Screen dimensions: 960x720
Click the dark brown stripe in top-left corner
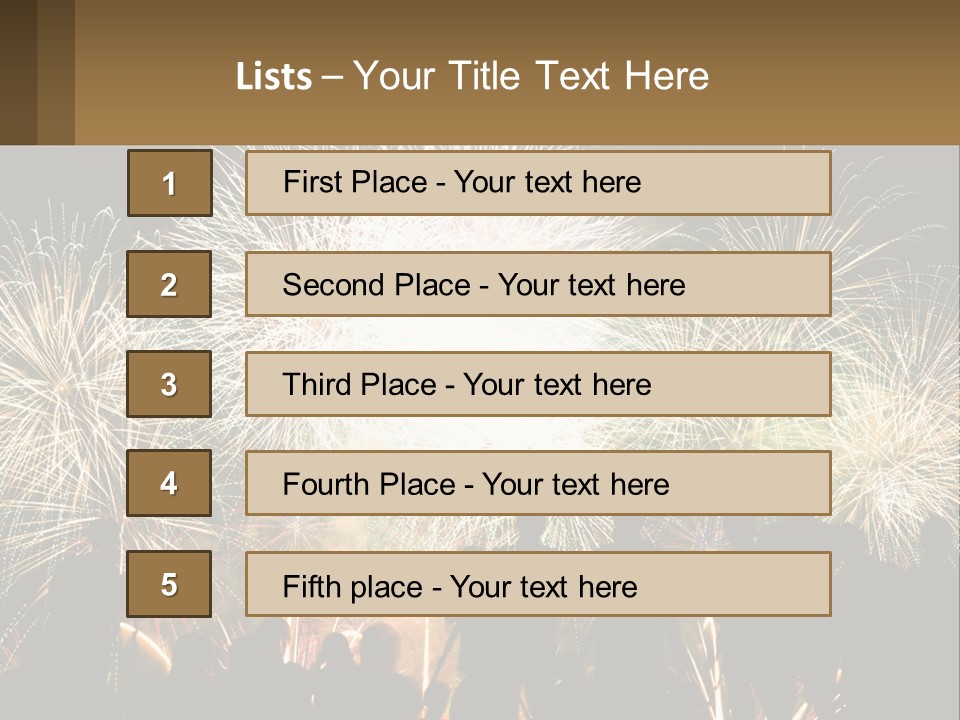18,72
